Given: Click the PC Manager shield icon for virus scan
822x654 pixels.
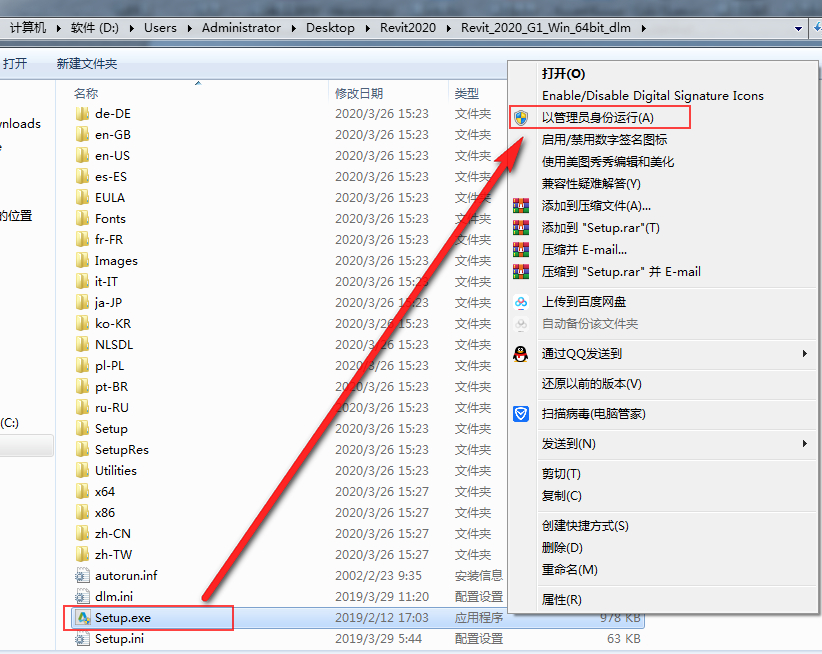Looking at the screenshot, I should [x=521, y=414].
